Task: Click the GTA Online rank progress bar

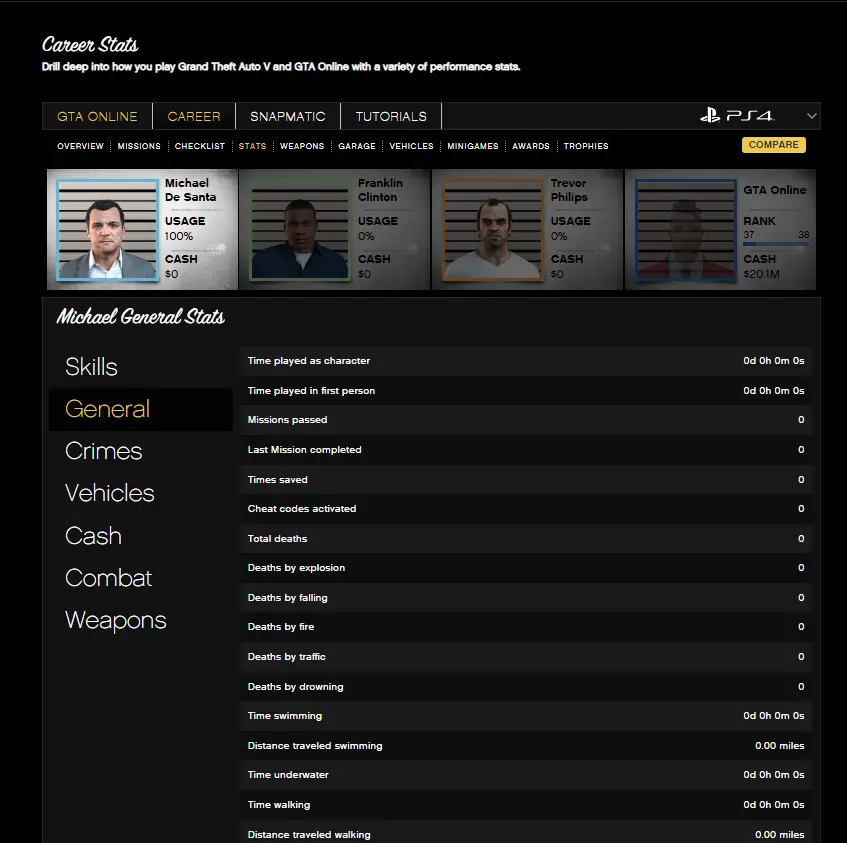Action: click(776, 243)
